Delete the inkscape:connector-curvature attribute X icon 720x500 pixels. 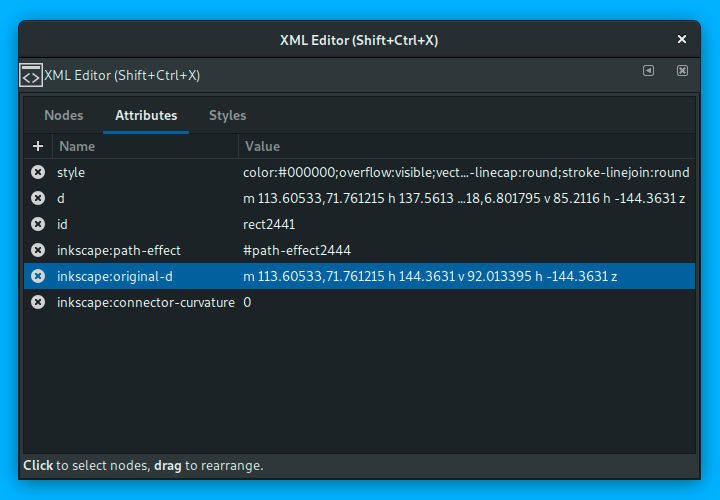pos(38,302)
